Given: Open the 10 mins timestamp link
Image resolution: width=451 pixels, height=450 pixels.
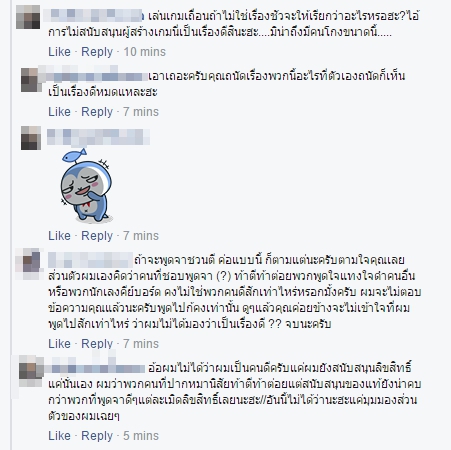Looking at the screenshot, I should point(144,52).
